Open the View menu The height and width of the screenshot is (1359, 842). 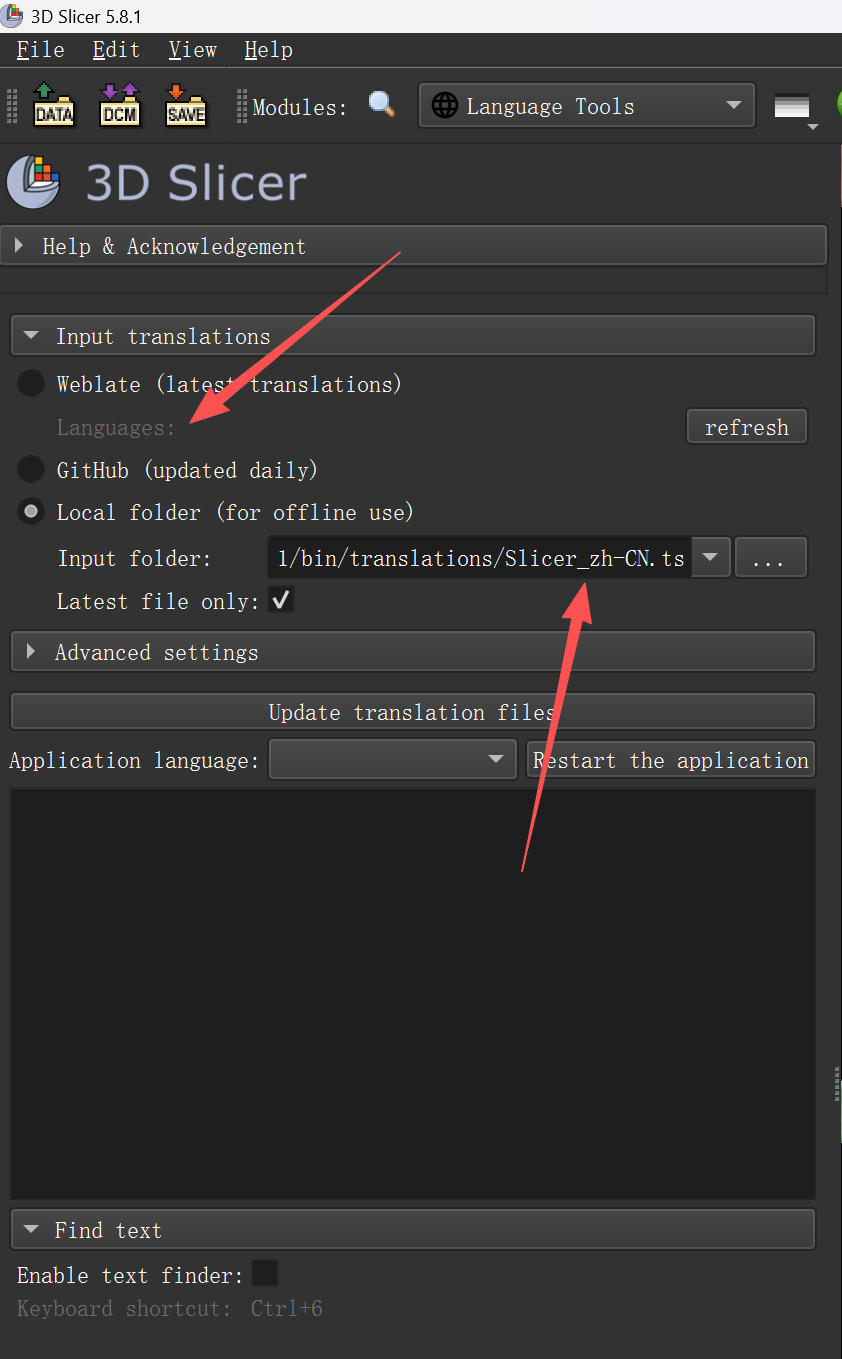[192, 50]
